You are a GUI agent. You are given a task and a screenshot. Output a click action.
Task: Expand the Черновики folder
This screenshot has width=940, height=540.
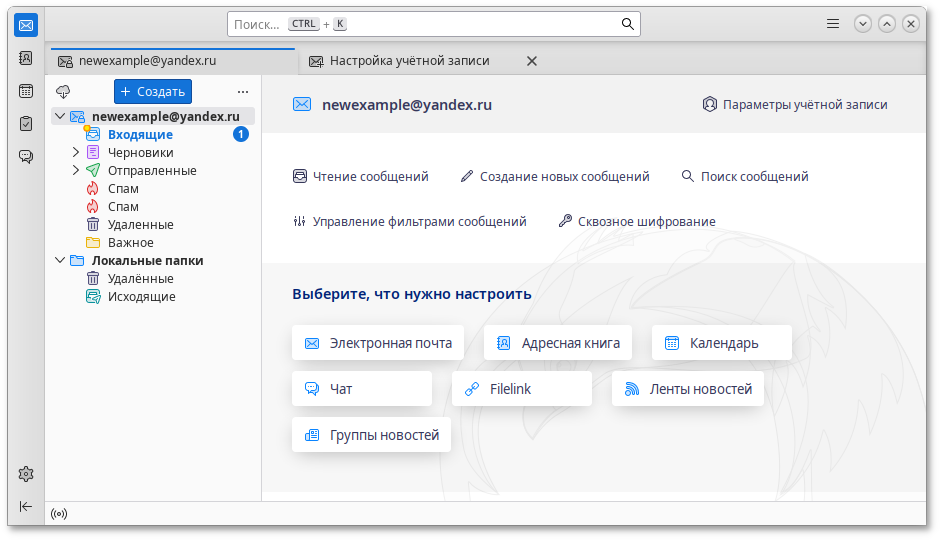[x=76, y=152]
